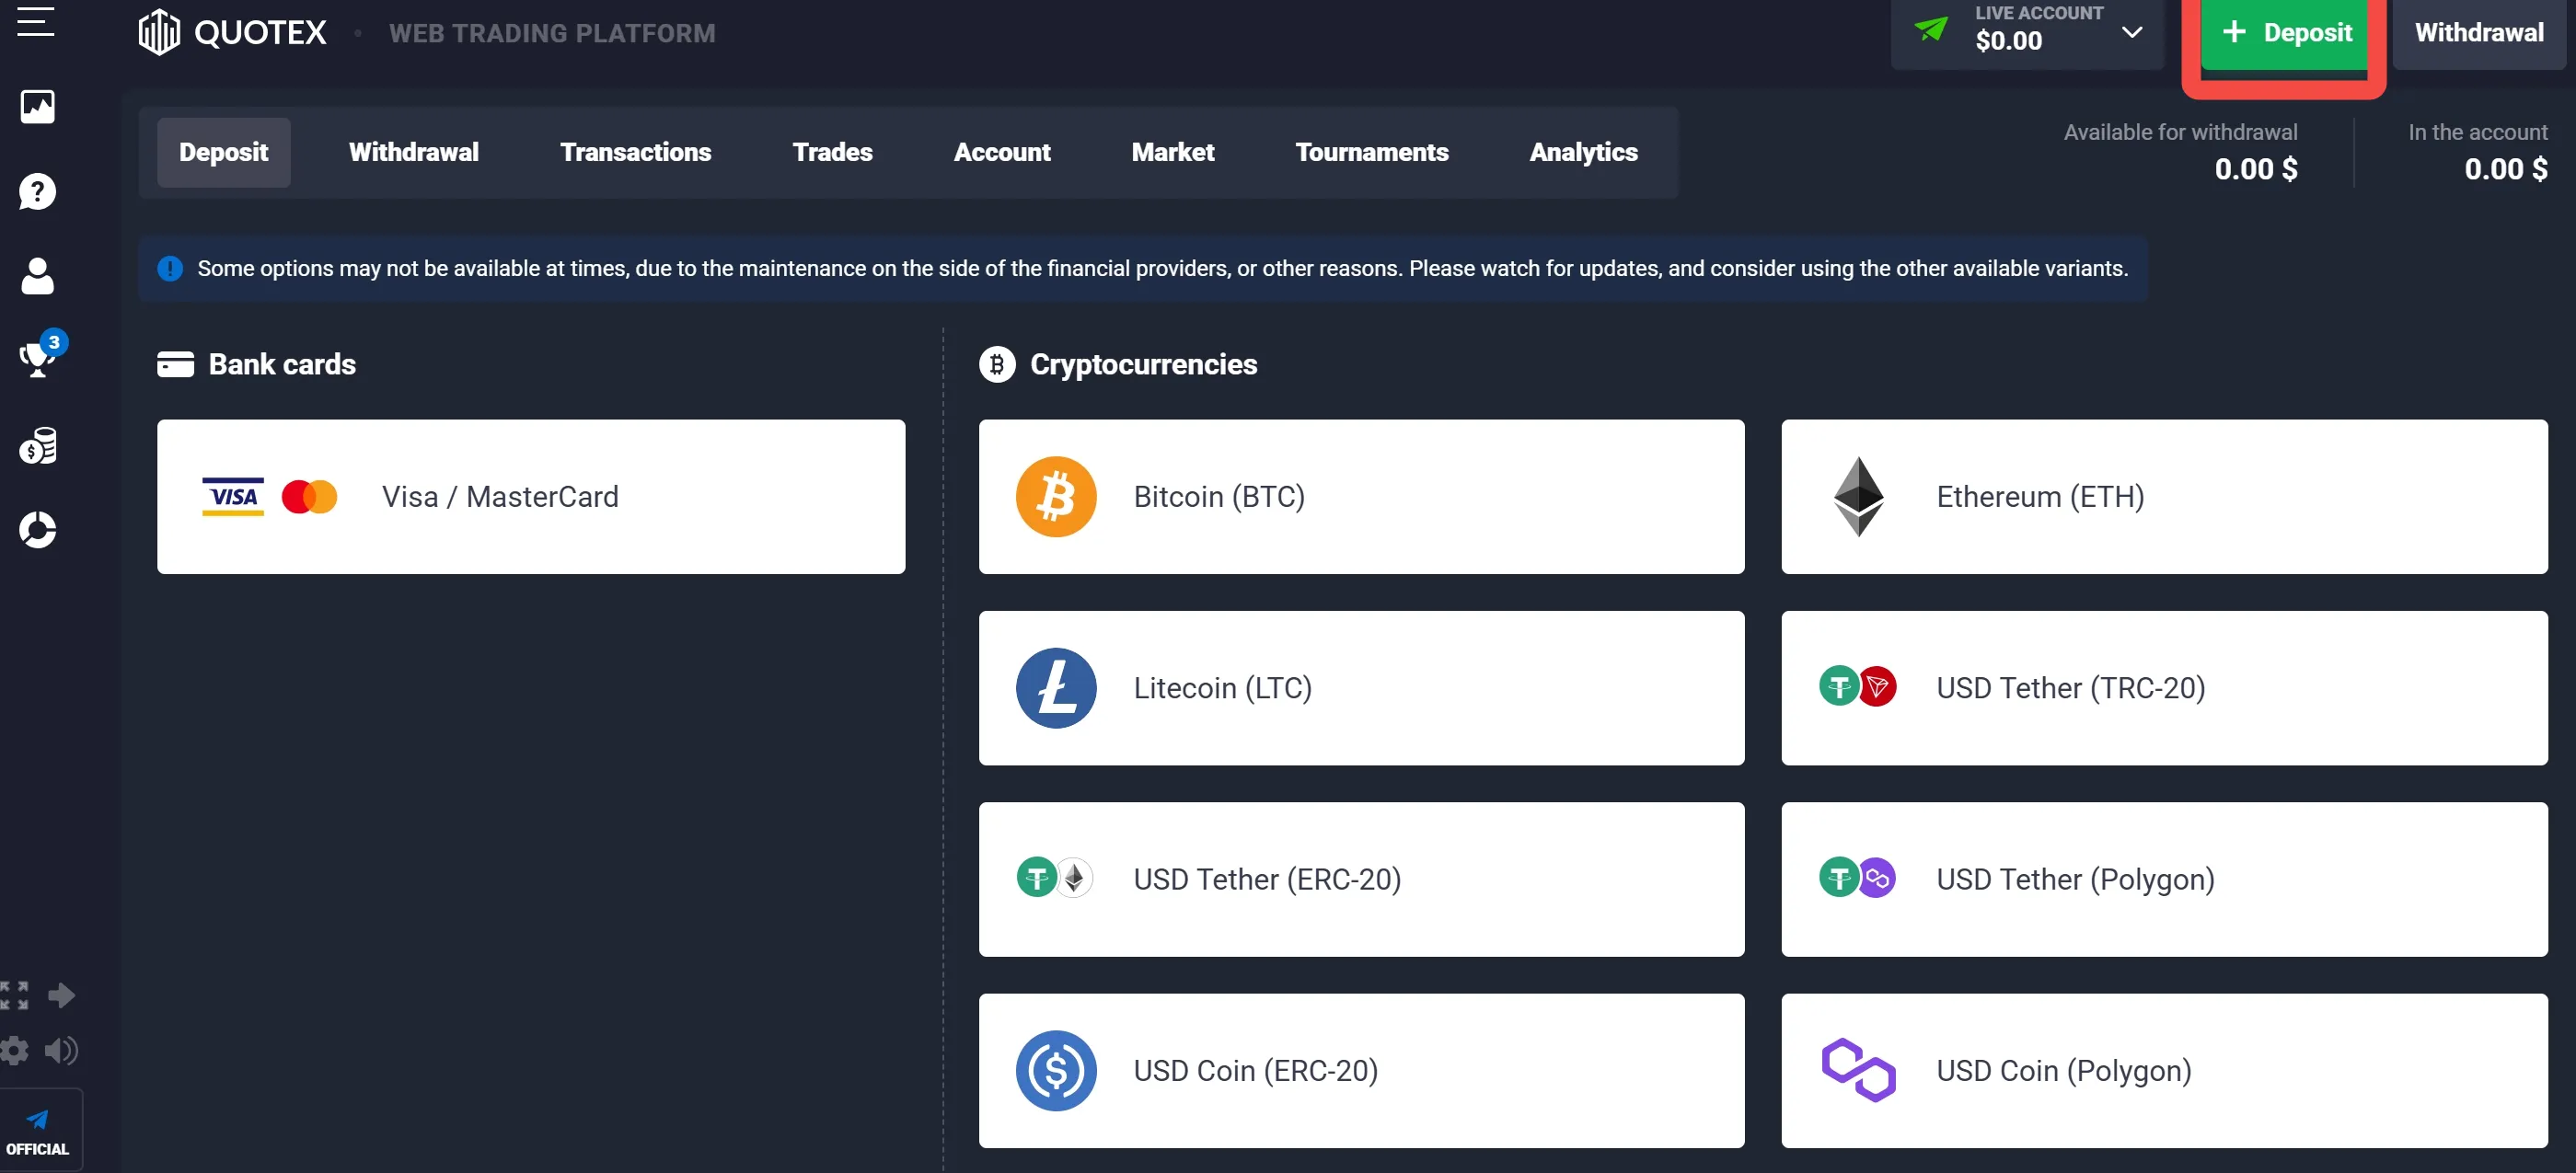Viewport: 2576px width, 1173px height.
Task: Click the green Deposit button
Action: pos(2285,33)
